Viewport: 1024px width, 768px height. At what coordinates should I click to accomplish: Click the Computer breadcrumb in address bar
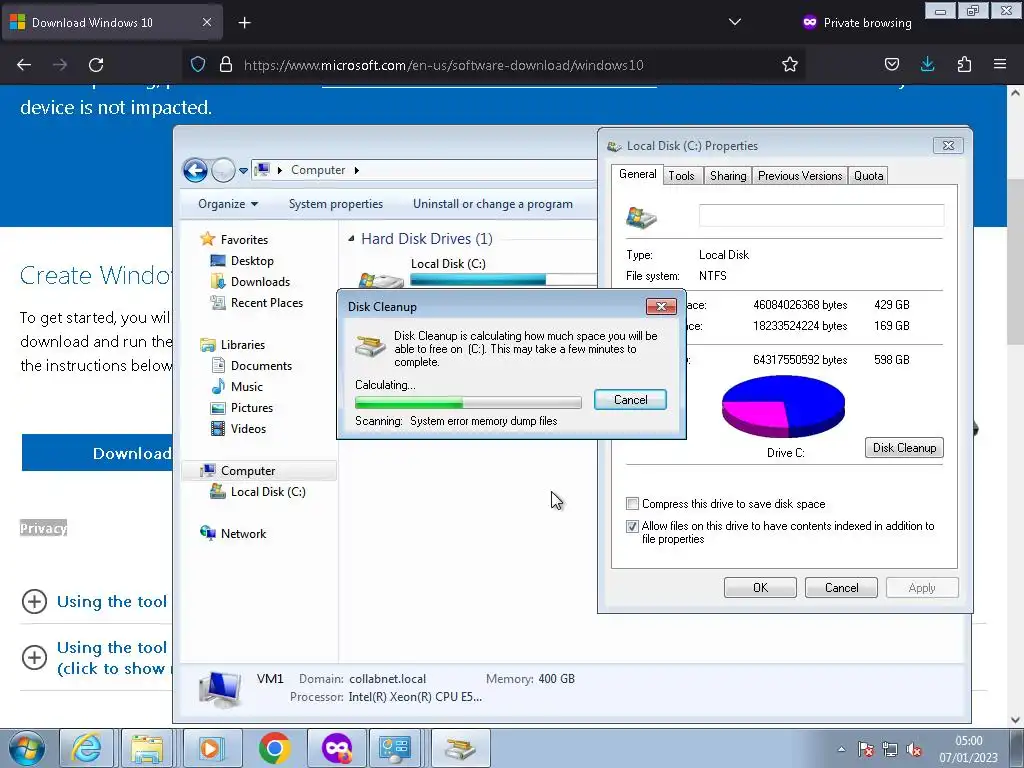coord(318,170)
